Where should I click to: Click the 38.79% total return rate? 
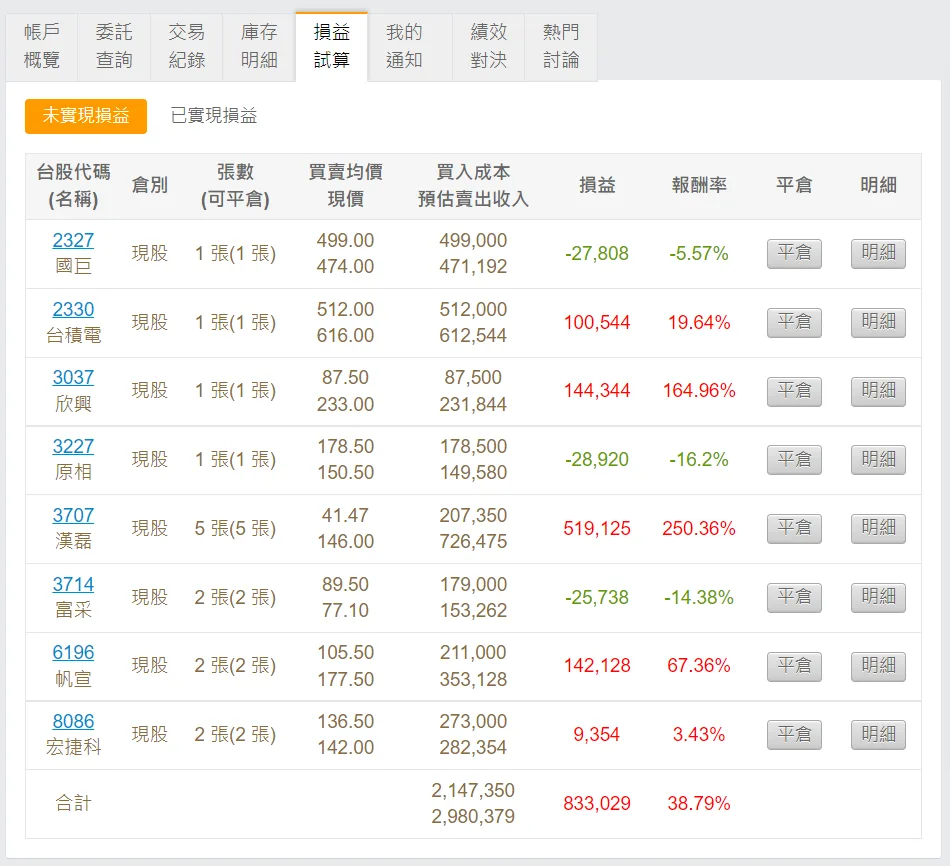(x=699, y=804)
